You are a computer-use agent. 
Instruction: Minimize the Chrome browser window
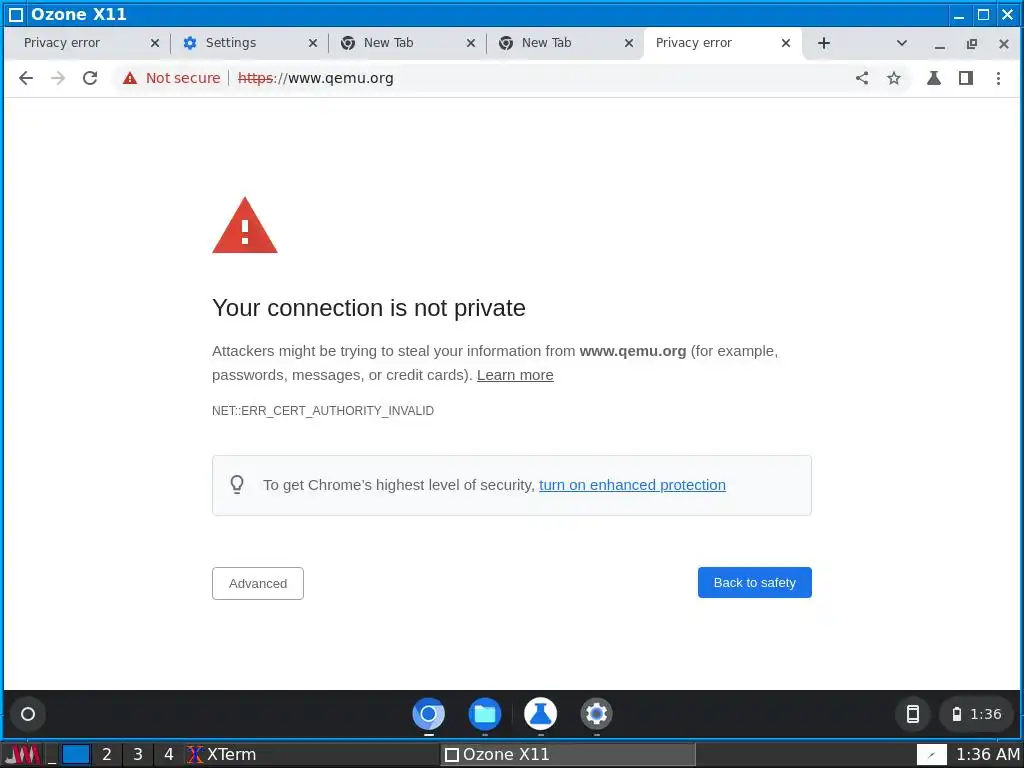(x=940, y=44)
